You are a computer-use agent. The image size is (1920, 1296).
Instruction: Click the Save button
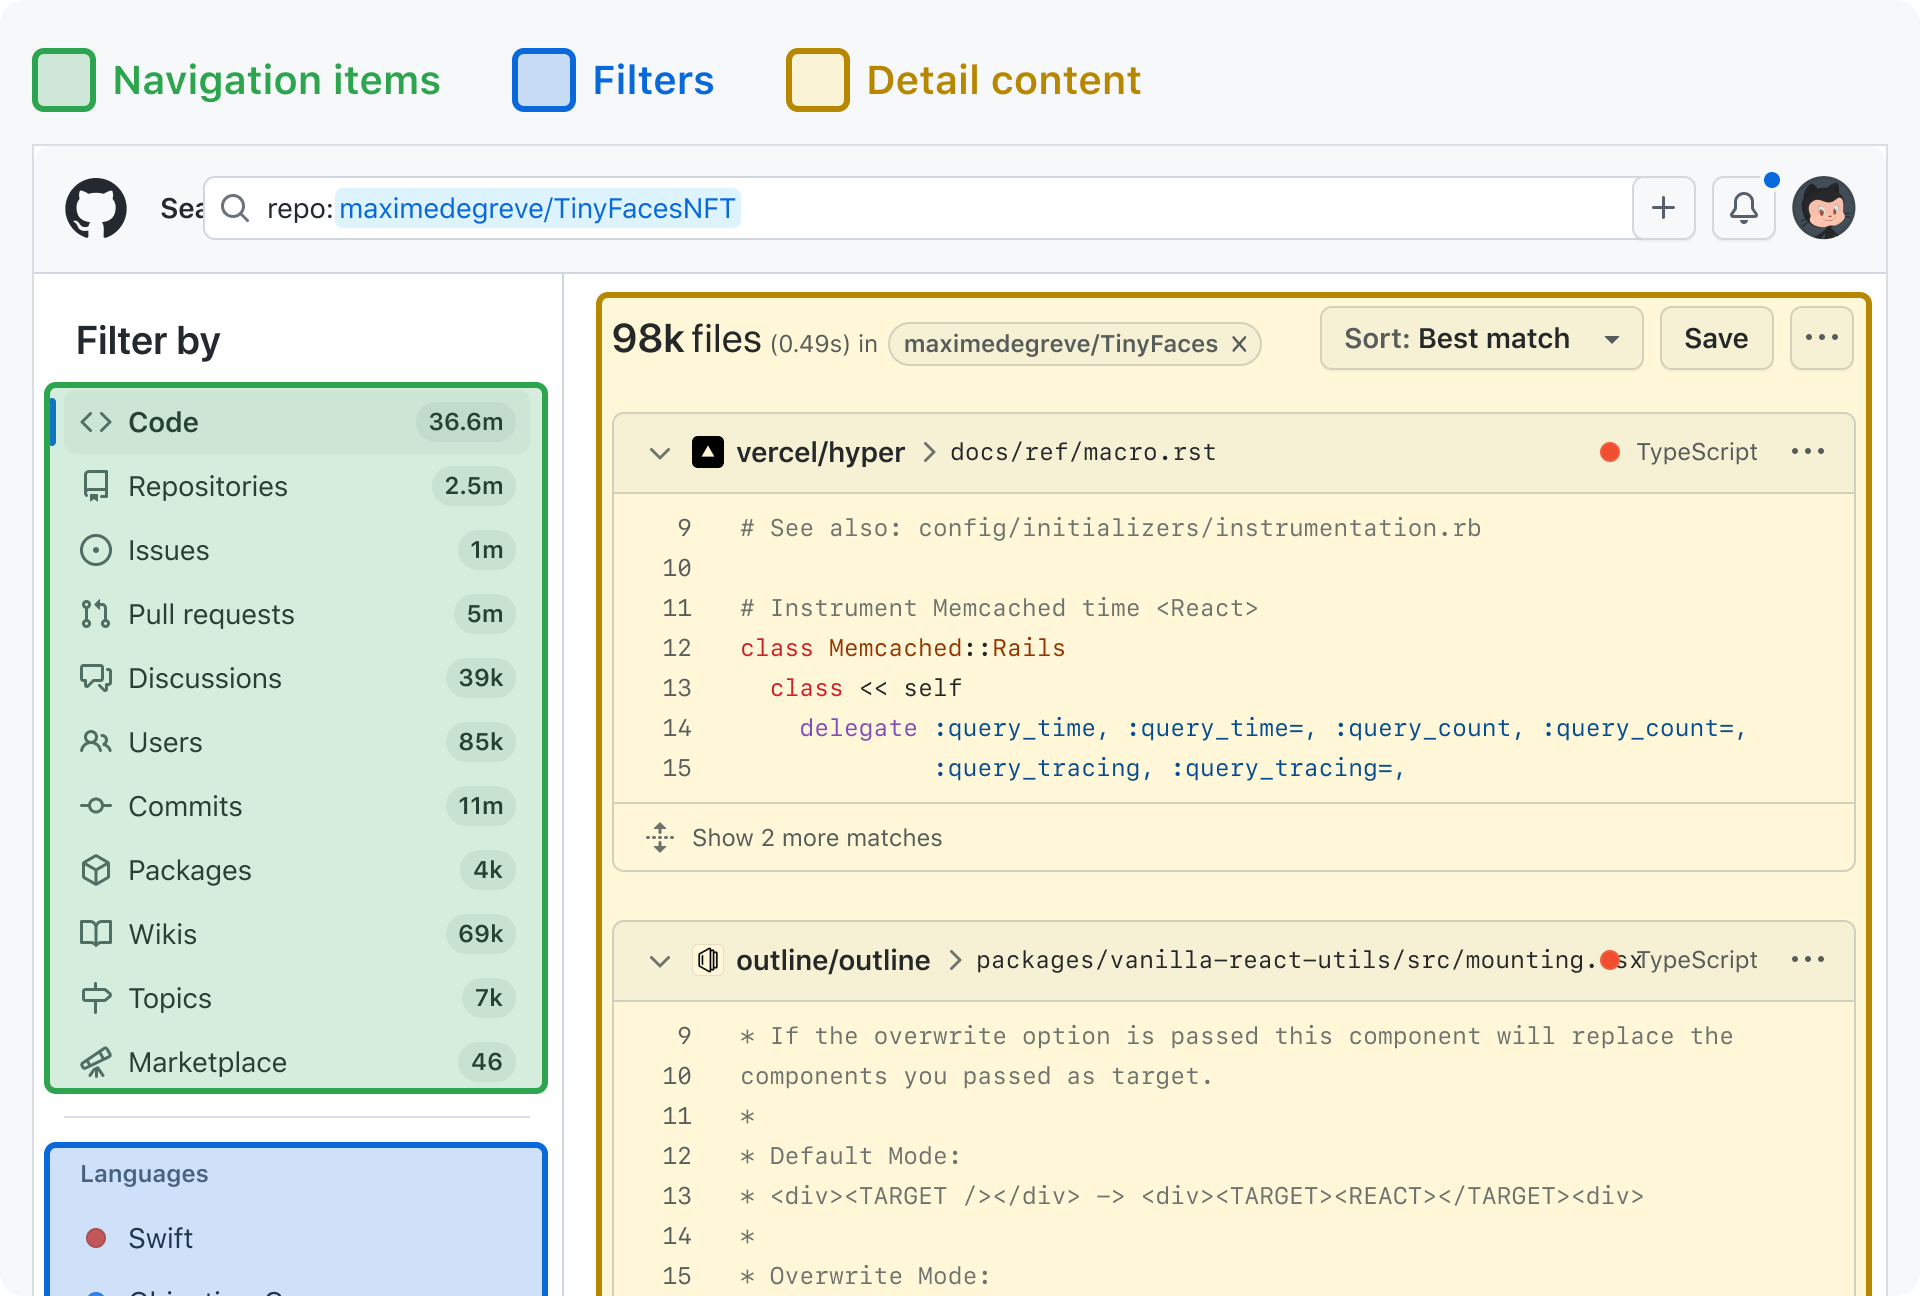pyautogui.click(x=1716, y=339)
